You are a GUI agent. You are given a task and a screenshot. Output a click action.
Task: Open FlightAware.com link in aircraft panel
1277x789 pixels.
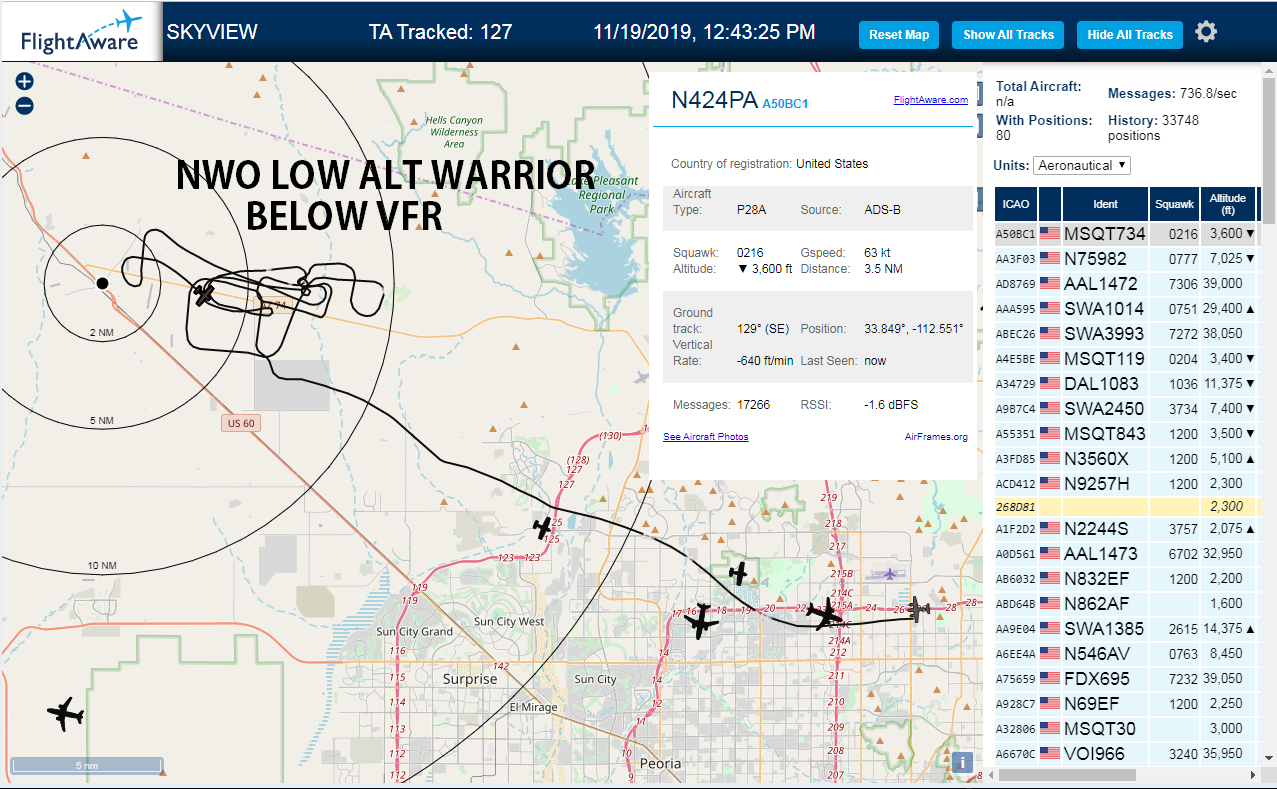pos(930,99)
